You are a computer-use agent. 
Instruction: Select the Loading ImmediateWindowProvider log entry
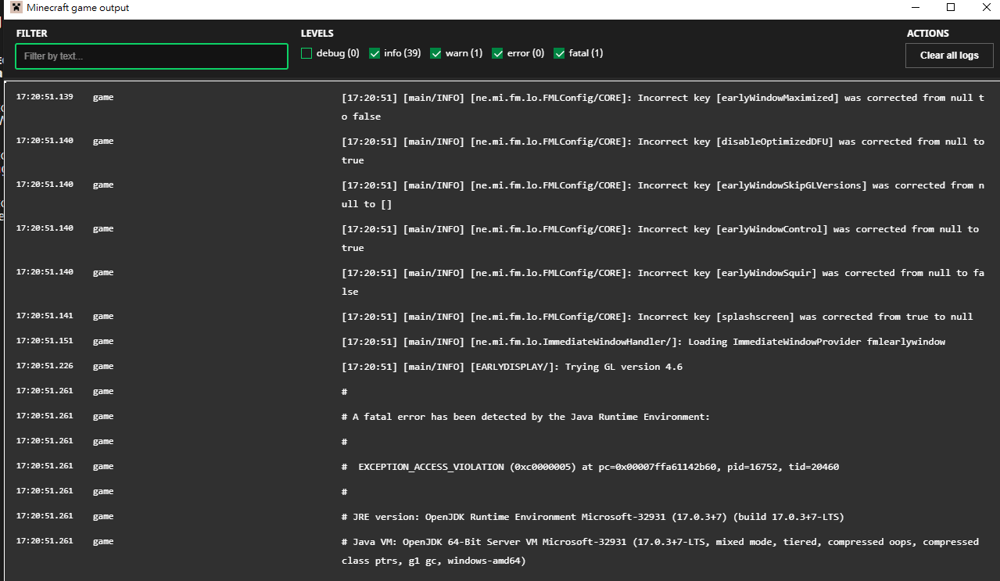coord(643,342)
